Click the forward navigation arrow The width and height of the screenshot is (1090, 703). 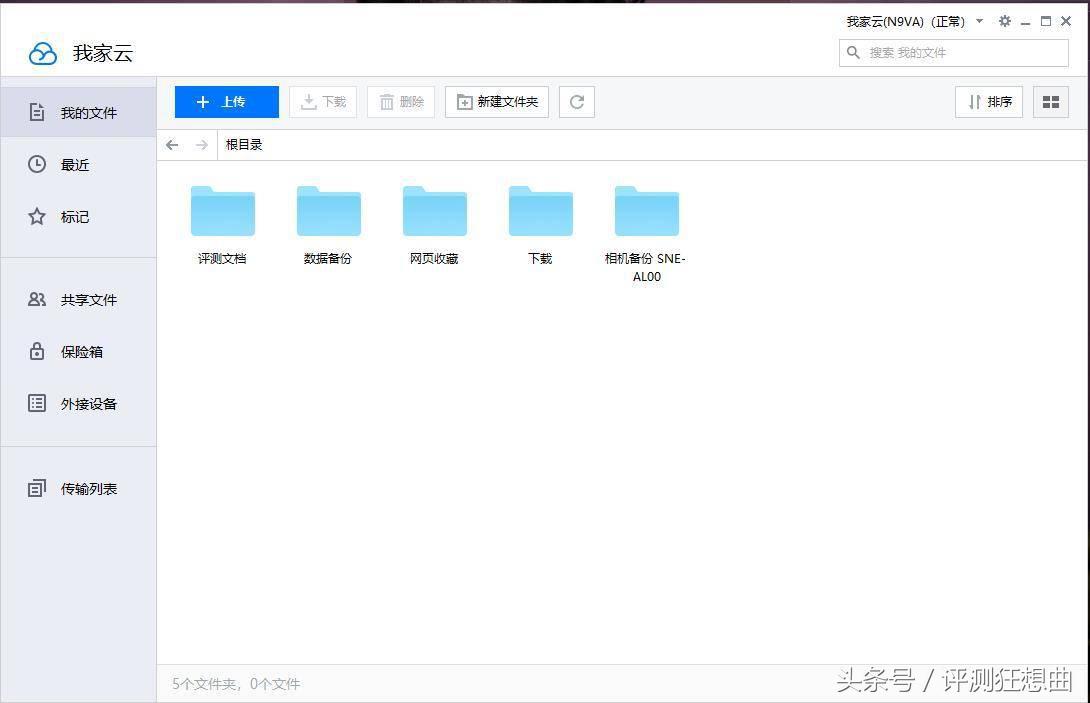(x=200, y=144)
